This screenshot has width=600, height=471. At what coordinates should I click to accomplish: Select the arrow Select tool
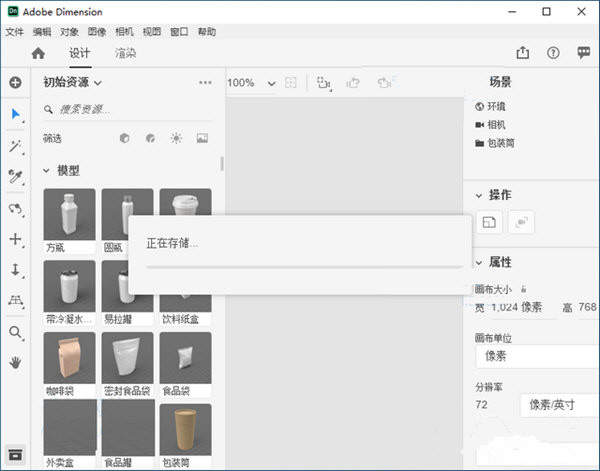[x=15, y=114]
